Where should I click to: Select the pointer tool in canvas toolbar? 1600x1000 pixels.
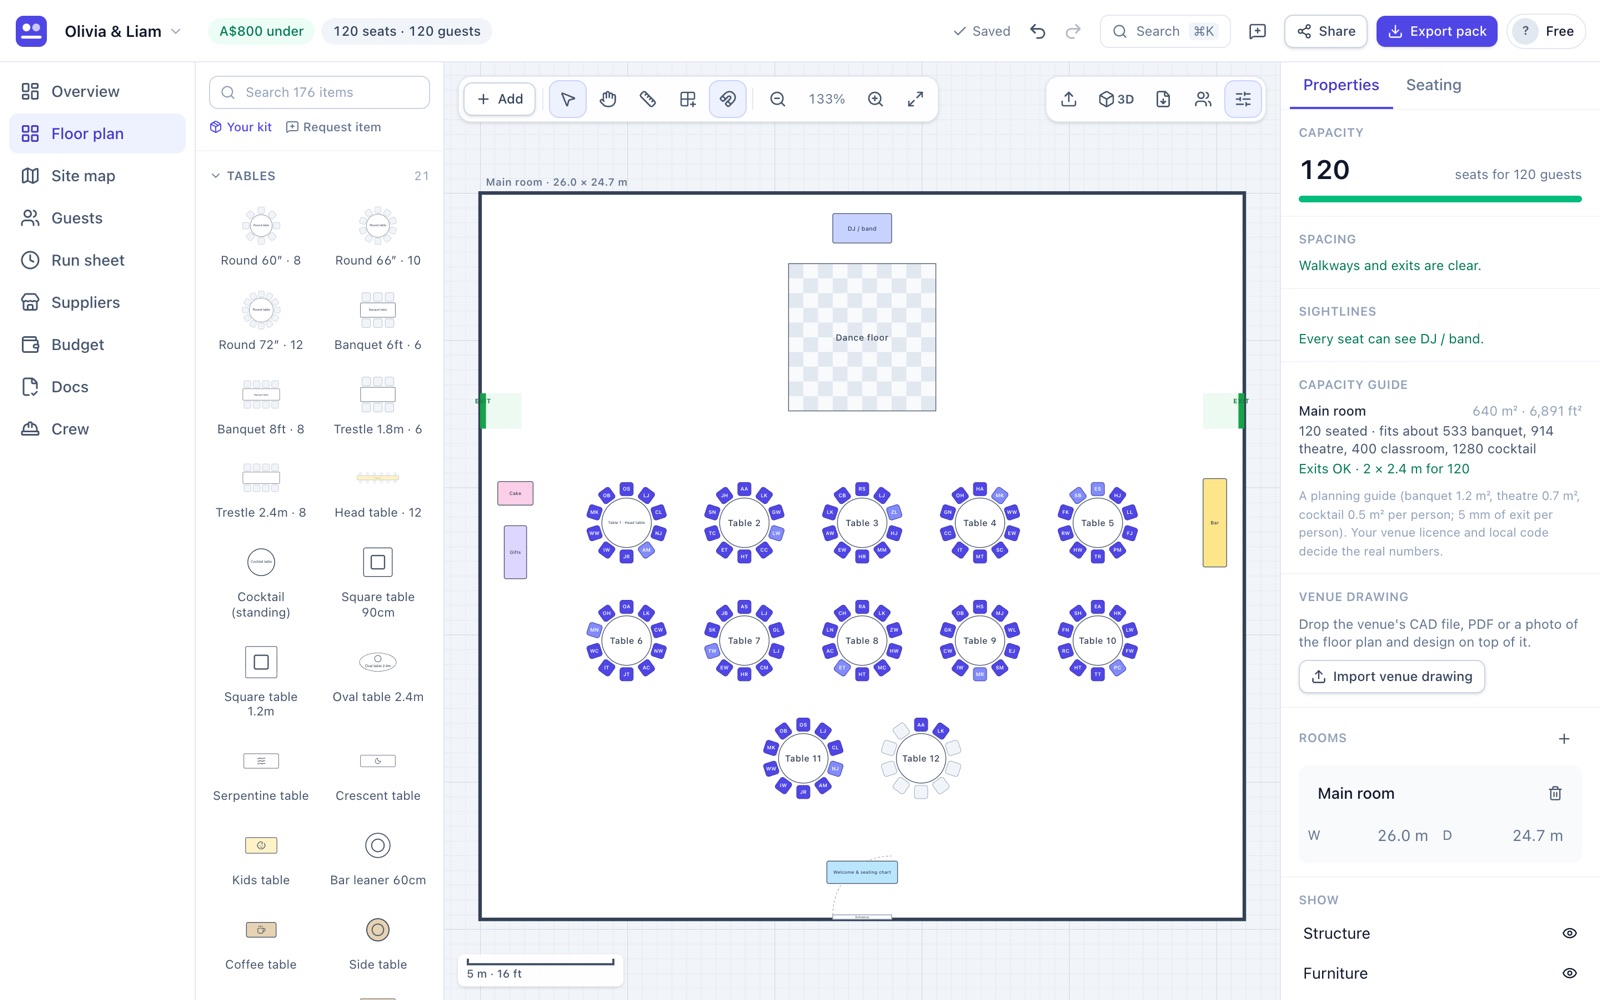[x=568, y=99]
